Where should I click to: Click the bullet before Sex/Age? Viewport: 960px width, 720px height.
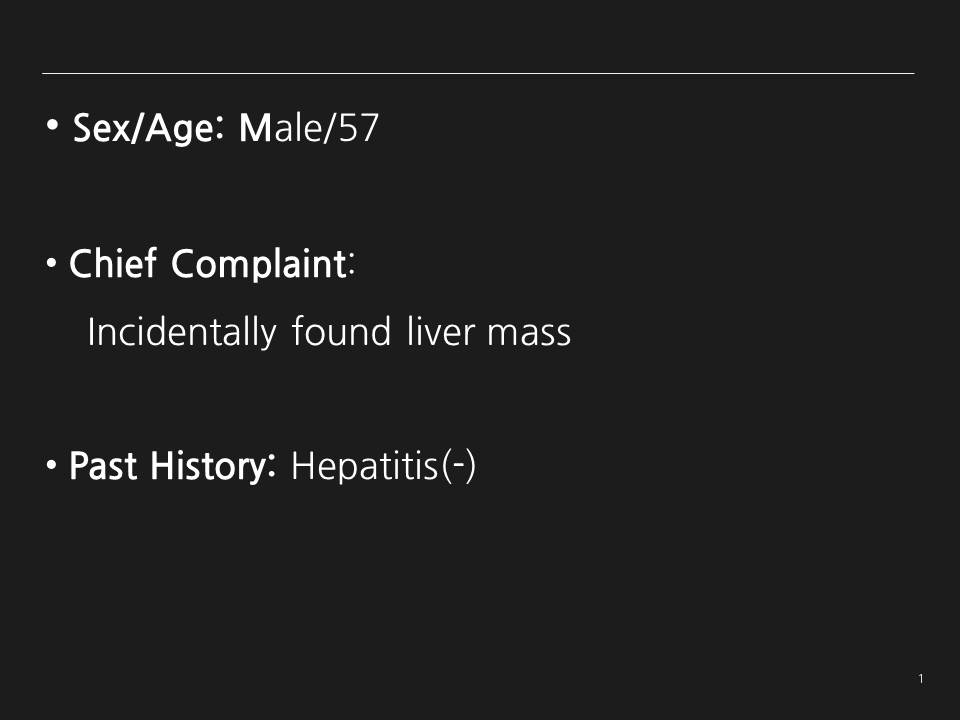pyautogui.click(x=53, y=125)
